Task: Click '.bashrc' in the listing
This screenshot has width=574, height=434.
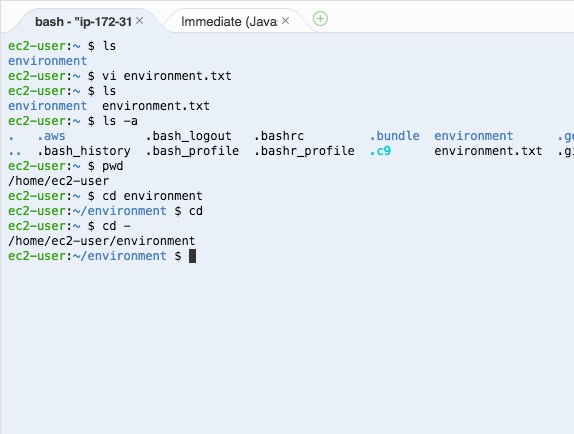Action: [279, 136]
